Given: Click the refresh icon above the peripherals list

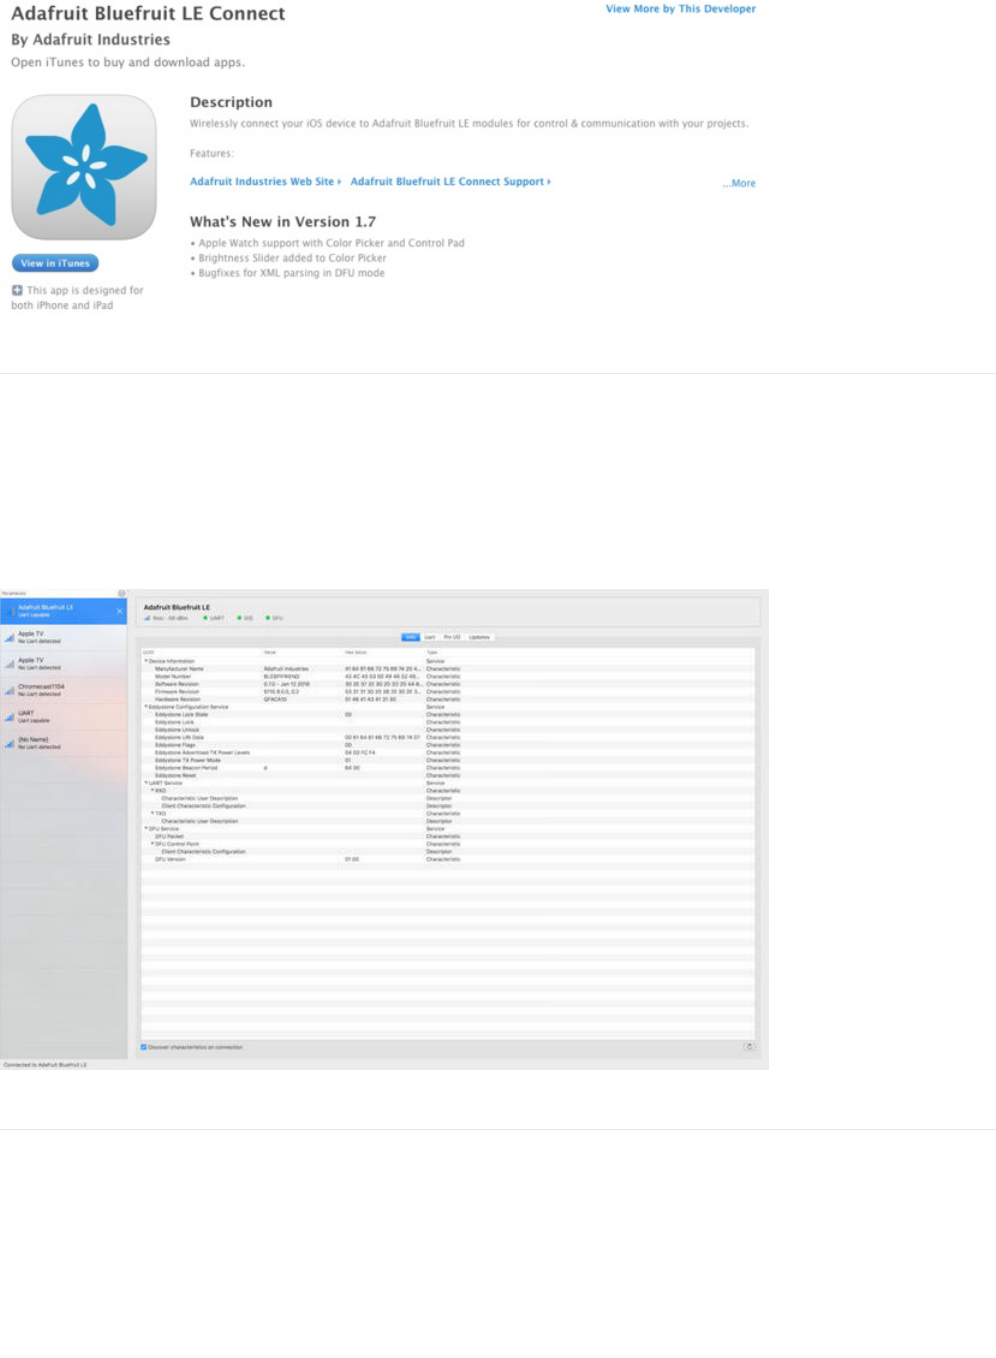Looking at the screenshot, I should [x=122, y=593].
